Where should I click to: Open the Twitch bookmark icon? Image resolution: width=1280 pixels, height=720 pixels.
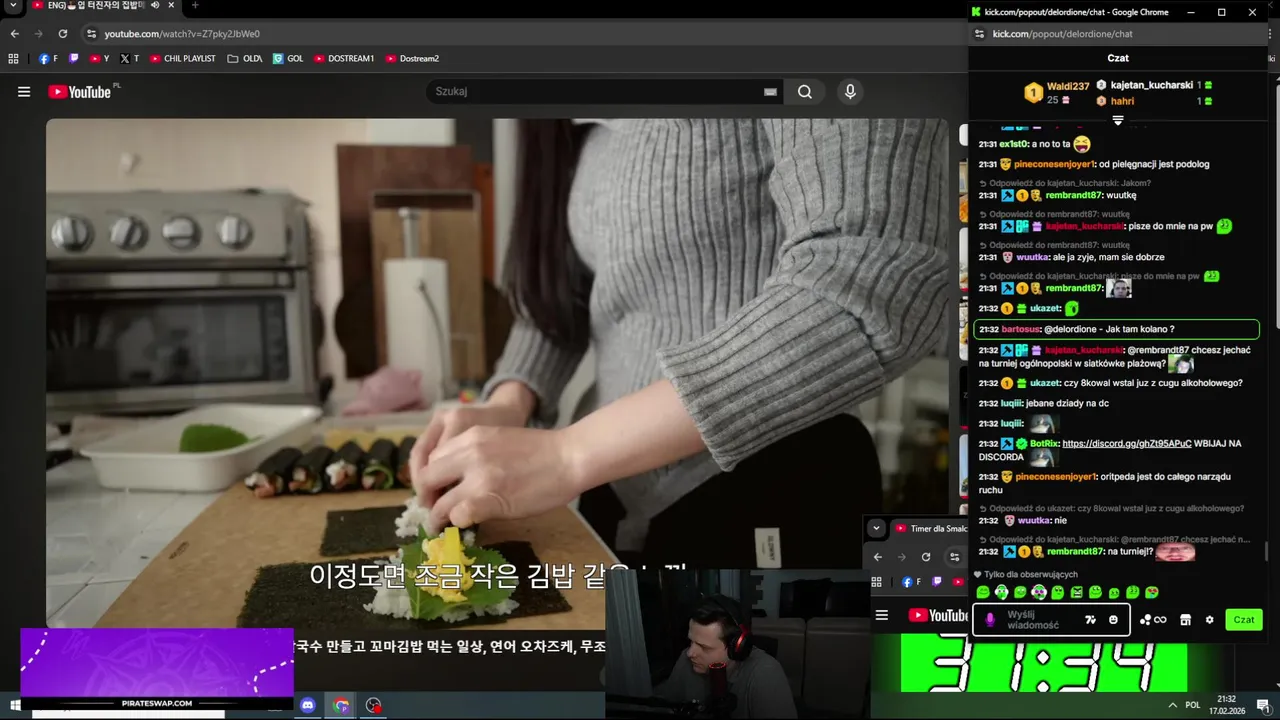pos(73,58)
